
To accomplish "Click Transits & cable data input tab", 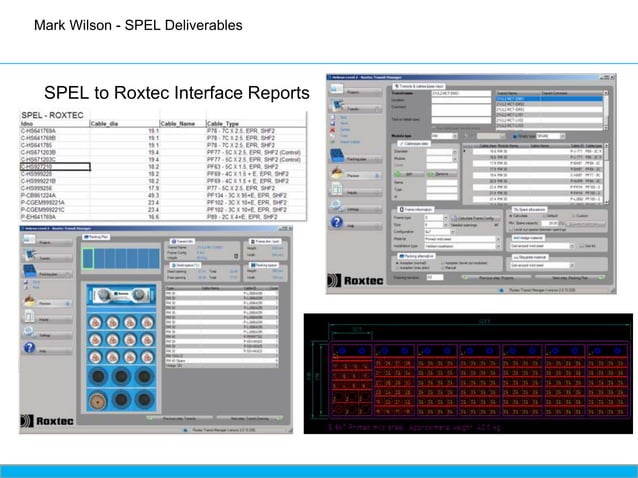I will click(x=419, y=86).
